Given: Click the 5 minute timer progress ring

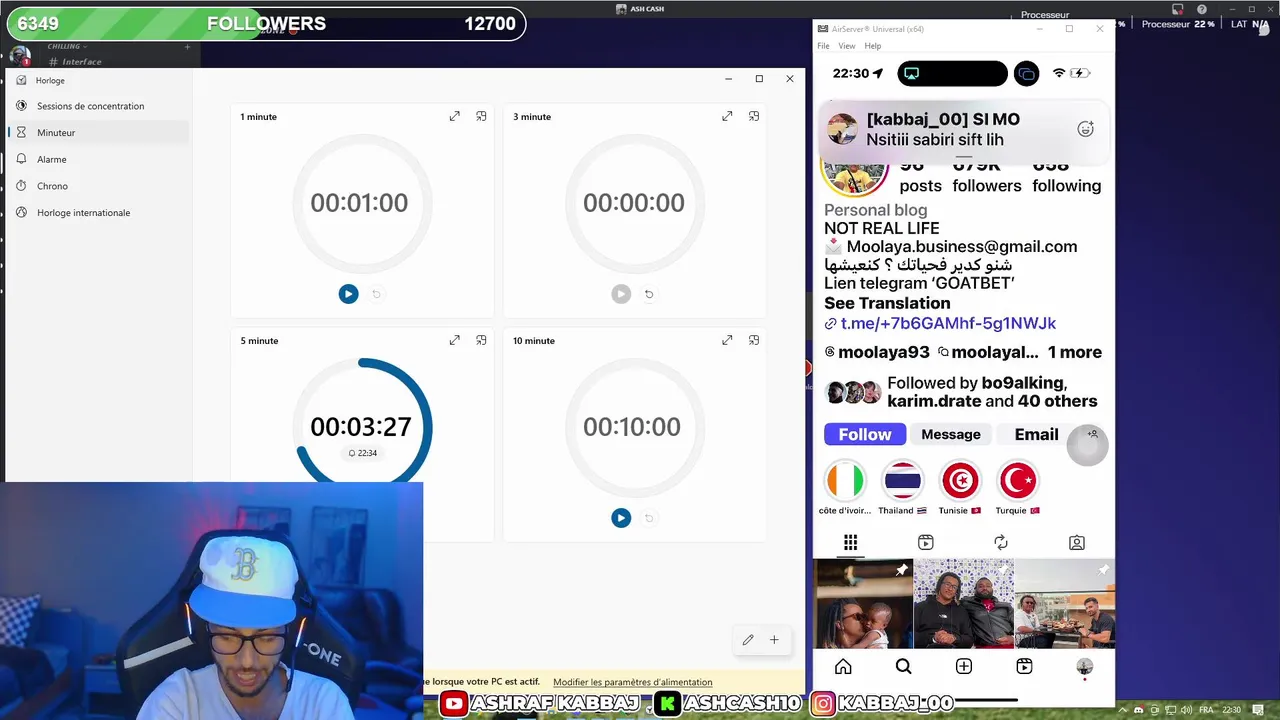Looking at the screenshot, I should tap(361, 427).
